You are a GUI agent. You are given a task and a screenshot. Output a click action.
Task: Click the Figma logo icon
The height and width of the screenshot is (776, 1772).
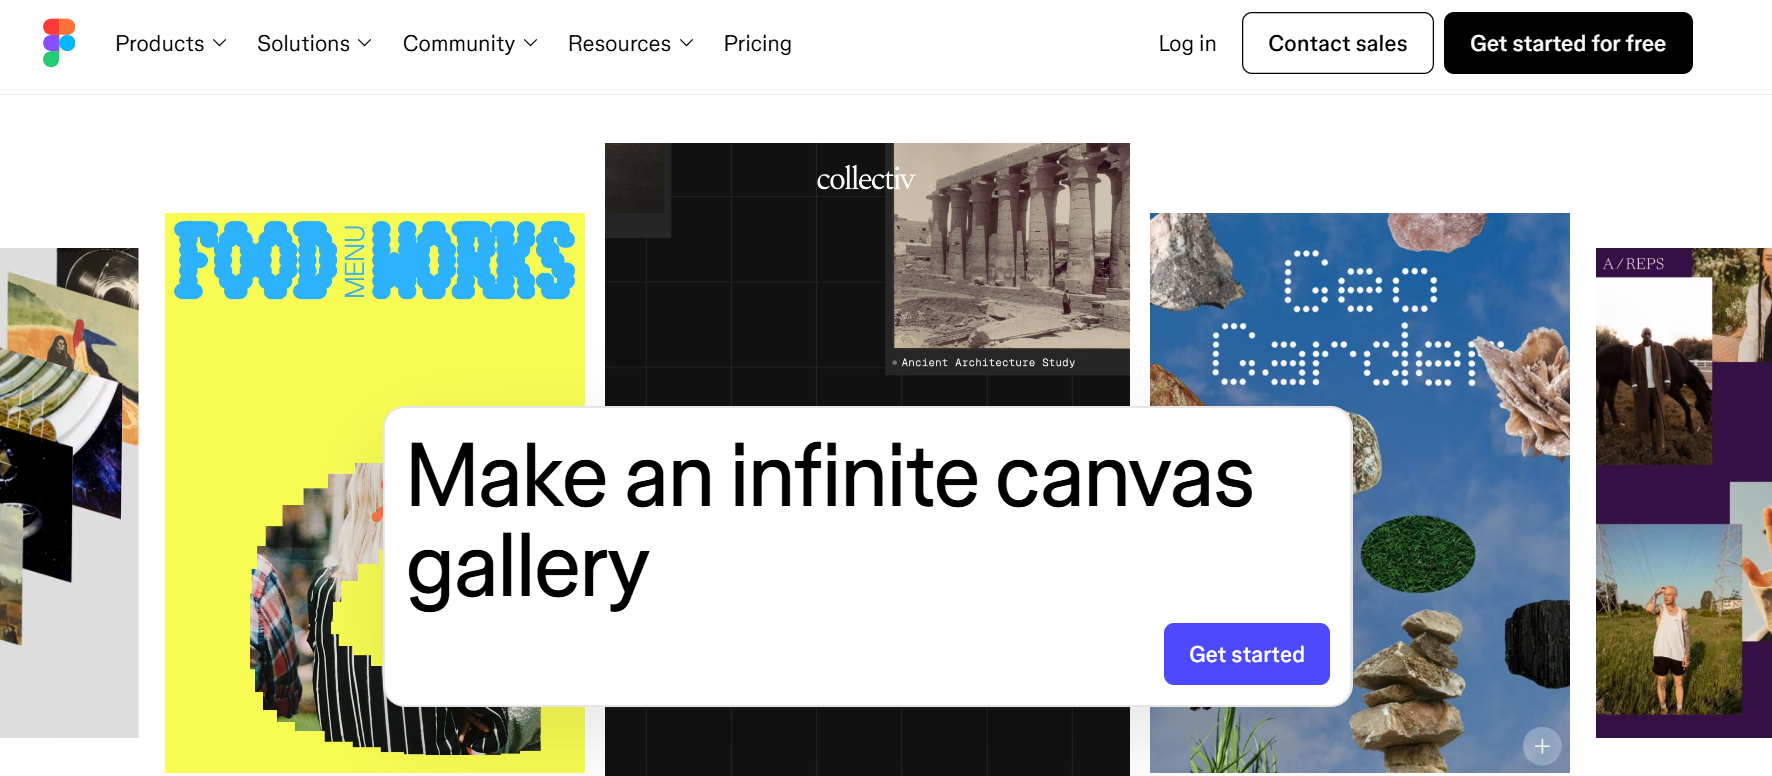pyautogui.click(x=59, y=43)
